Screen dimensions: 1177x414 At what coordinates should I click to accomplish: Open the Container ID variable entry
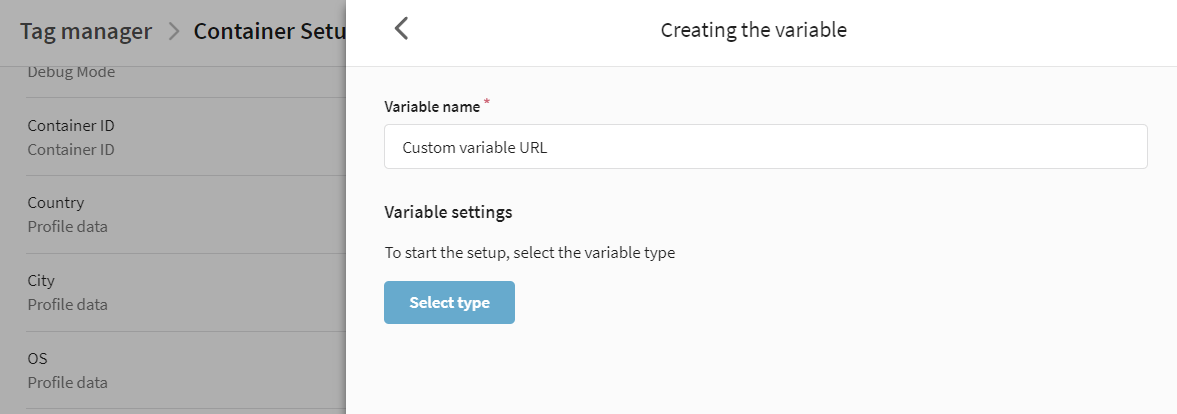tap(186, 137)
